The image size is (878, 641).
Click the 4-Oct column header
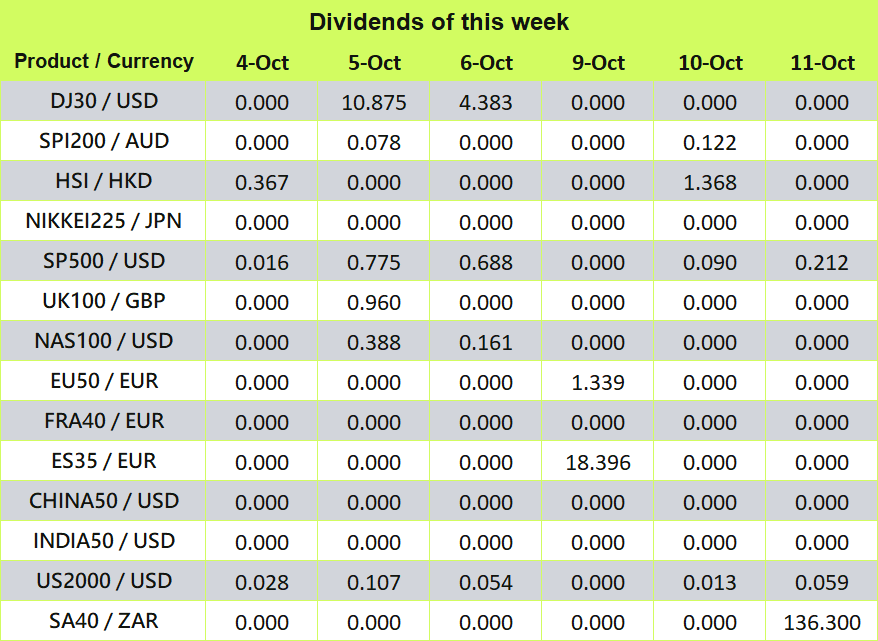tap(262, 63)
